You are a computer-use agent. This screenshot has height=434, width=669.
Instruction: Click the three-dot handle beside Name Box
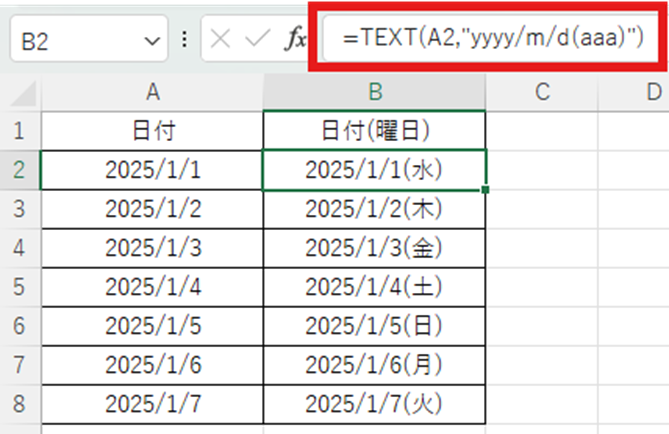click(x=184, y=41)
